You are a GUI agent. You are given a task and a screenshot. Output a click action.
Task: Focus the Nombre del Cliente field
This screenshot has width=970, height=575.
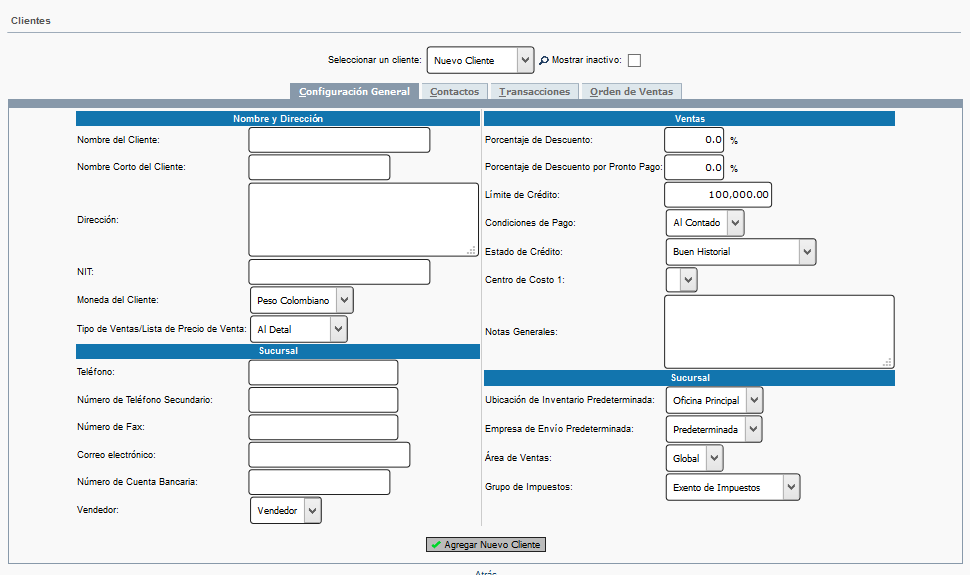pyautogui.click(x=339, y=140)
